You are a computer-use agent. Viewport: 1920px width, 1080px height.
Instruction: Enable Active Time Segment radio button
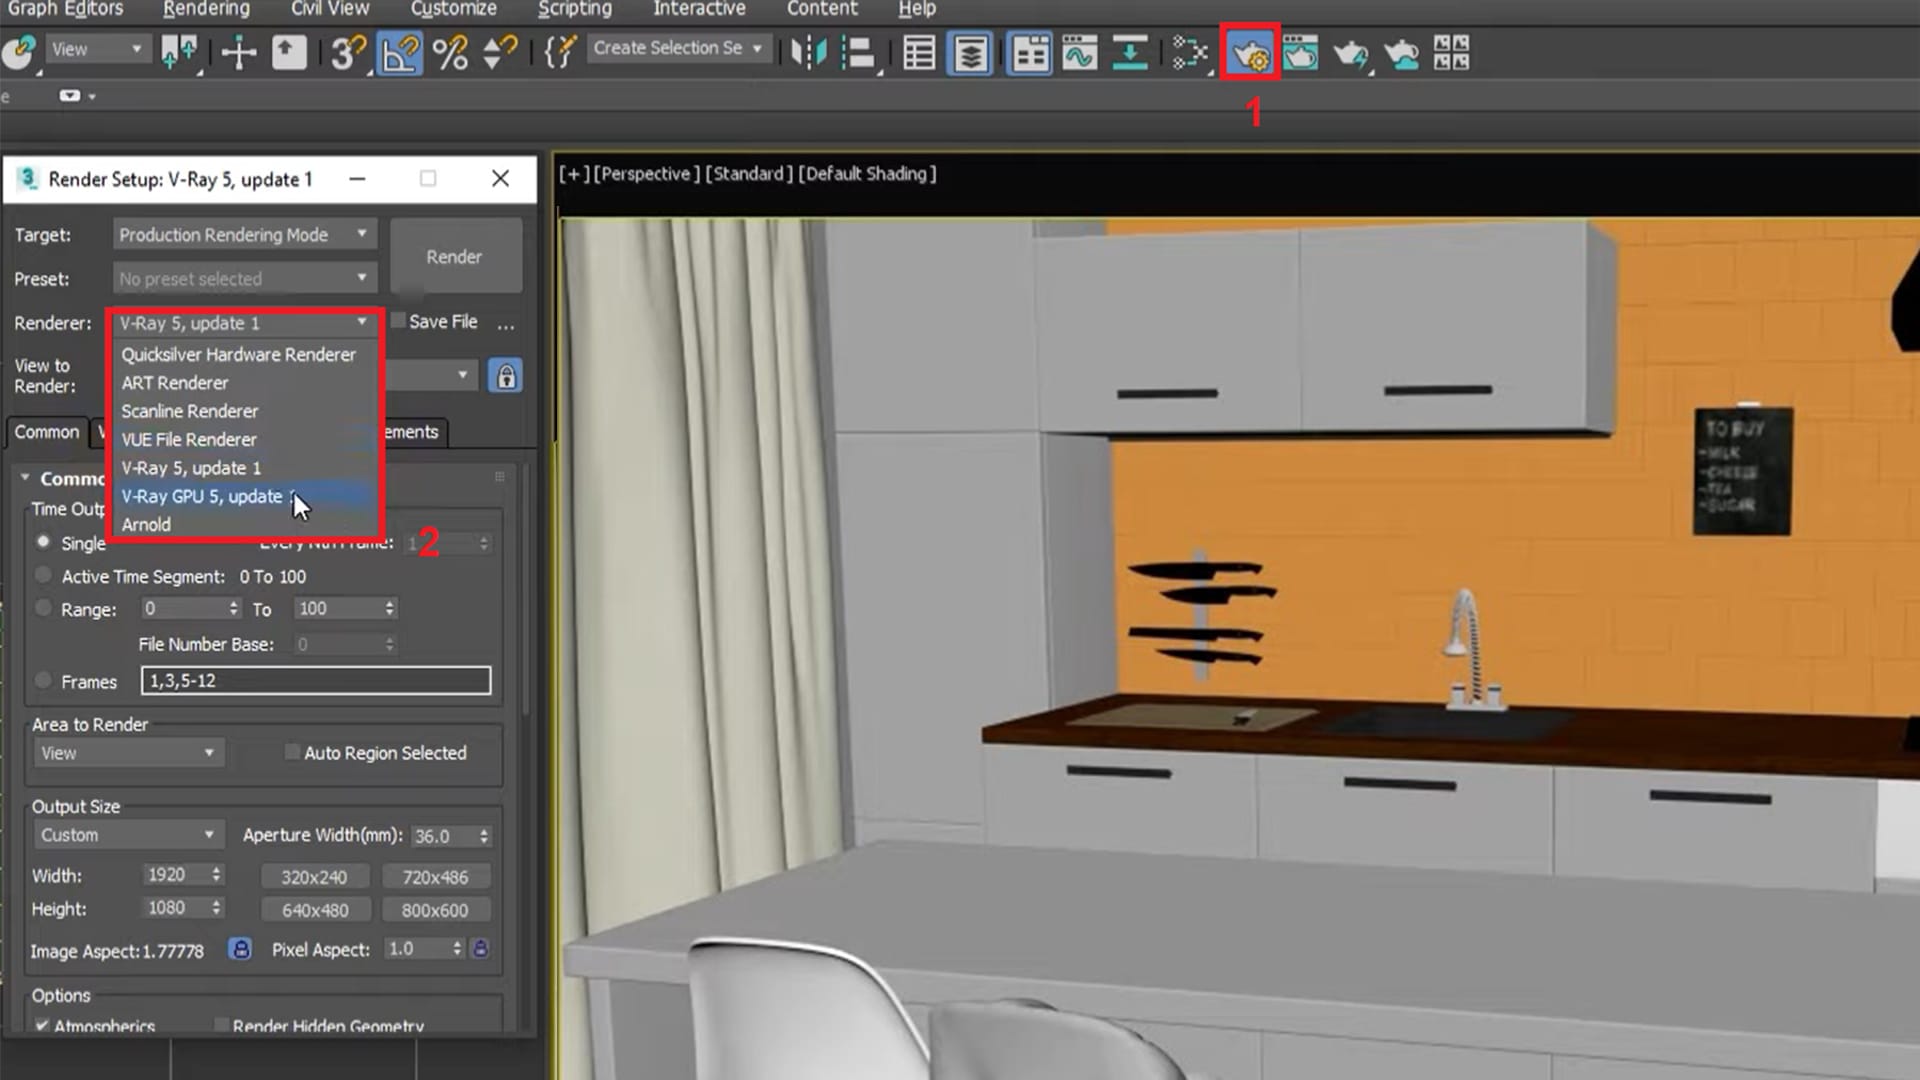click(x=44, y=575)
